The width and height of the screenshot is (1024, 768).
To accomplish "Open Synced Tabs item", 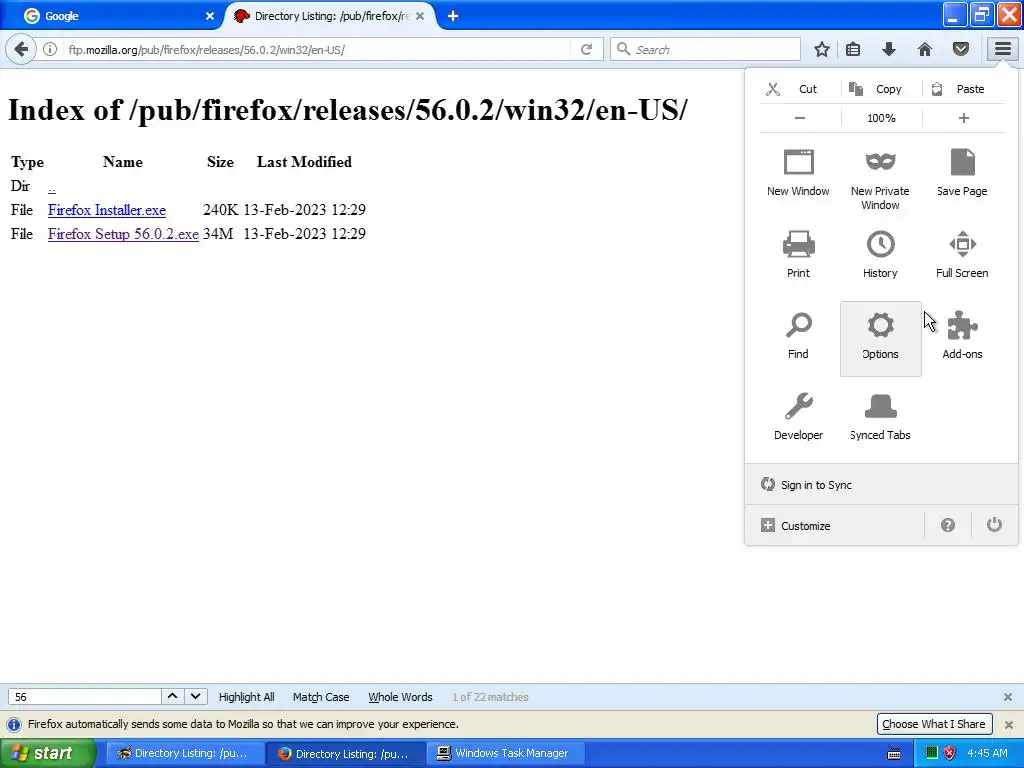I will coord(880,417).
